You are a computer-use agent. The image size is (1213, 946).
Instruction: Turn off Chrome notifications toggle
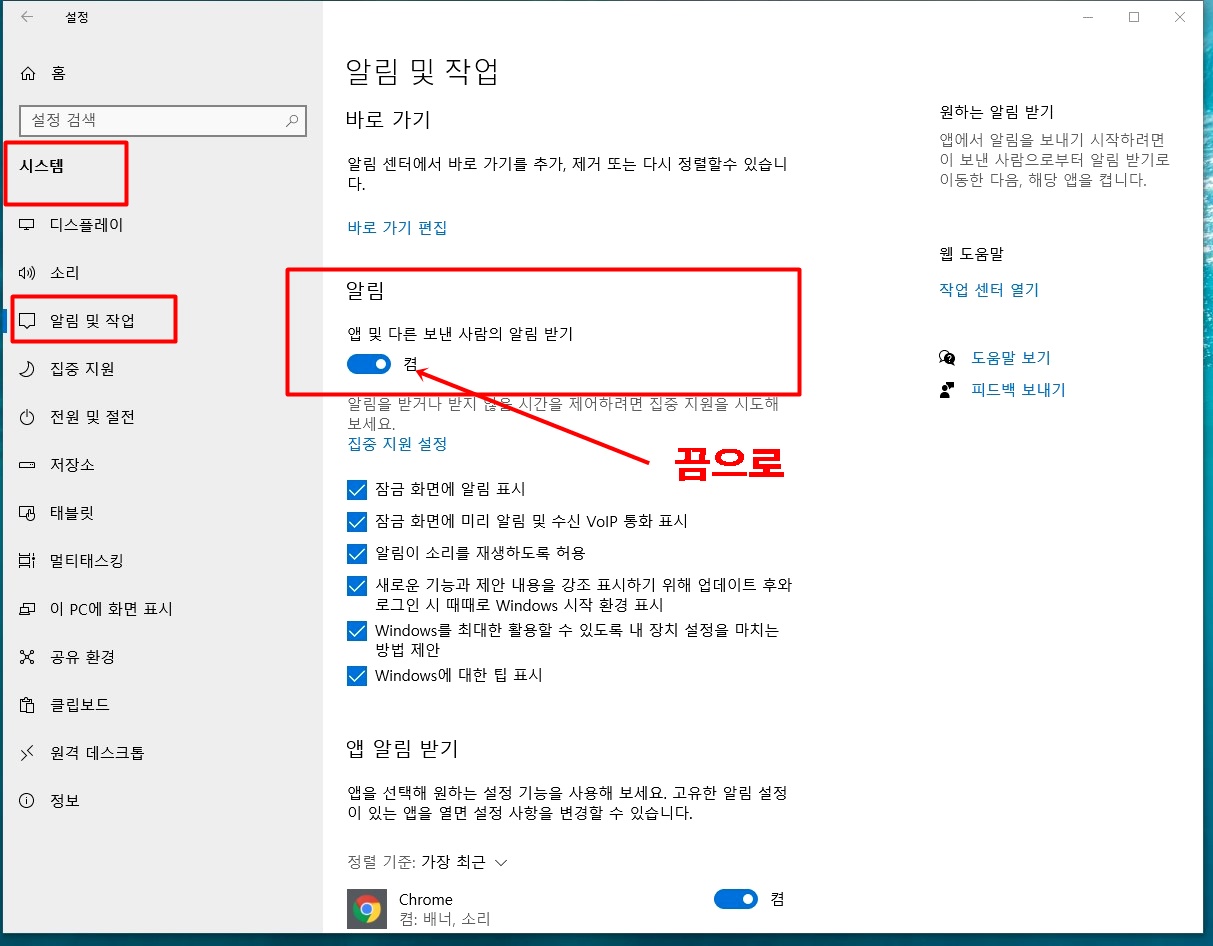point(736,900)
